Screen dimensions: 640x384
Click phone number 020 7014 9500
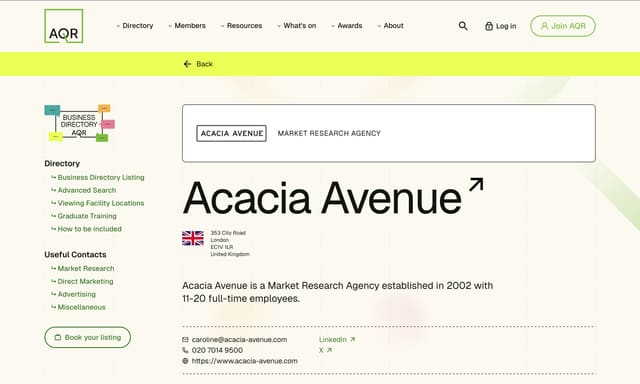click(x=217, y=350)
